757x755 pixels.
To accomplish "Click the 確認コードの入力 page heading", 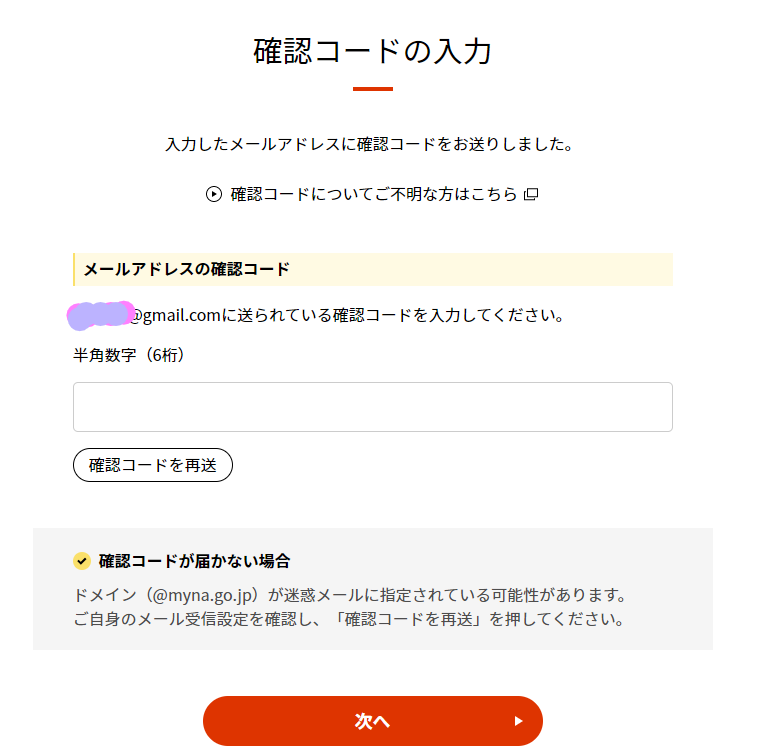I will tap(373, 51).
